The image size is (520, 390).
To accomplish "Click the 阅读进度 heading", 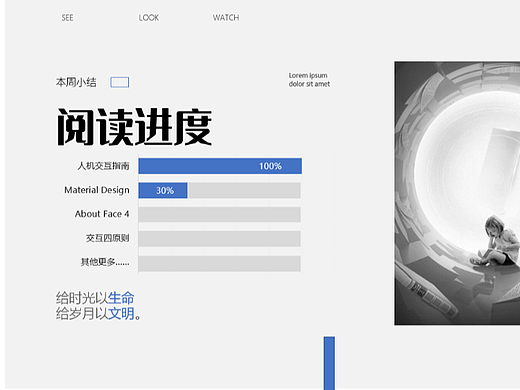I will tap(135, 127).
